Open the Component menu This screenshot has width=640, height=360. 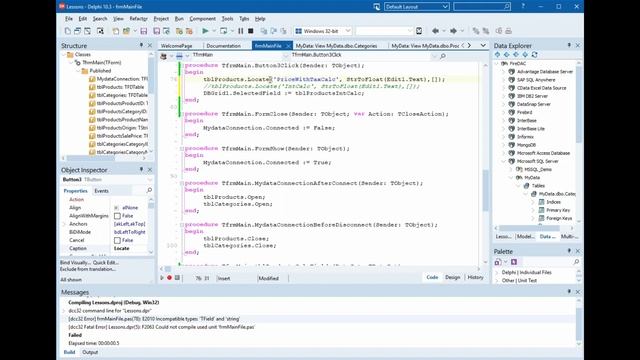coord(202,19)
